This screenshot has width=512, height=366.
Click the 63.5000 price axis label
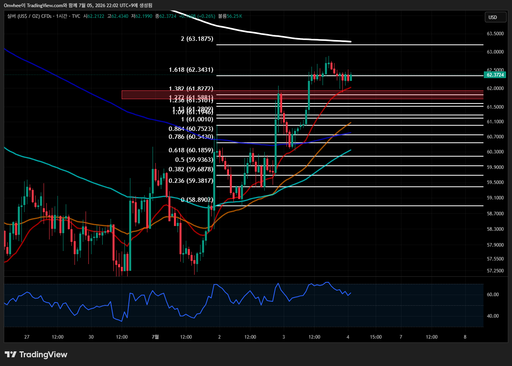pos(495,34)
